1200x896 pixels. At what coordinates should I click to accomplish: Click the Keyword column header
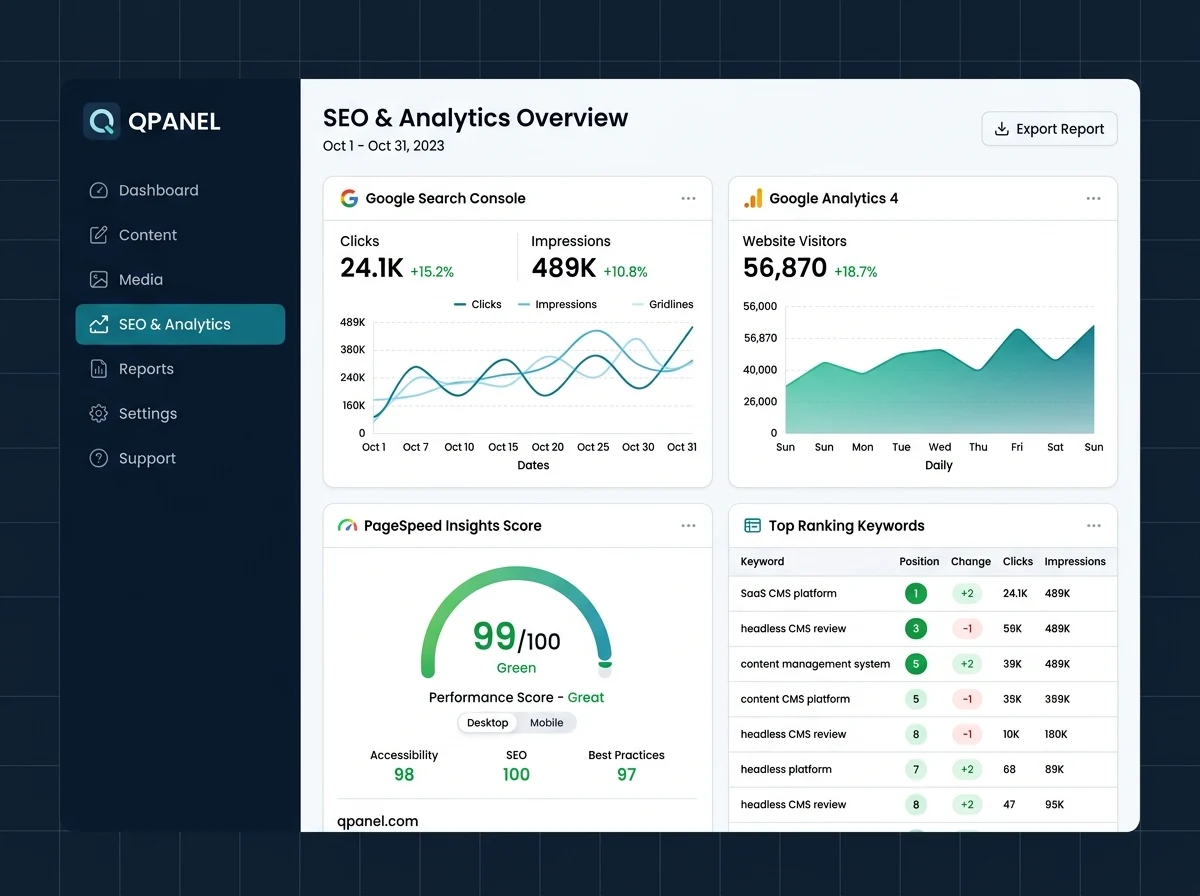(x=762, y=561)
